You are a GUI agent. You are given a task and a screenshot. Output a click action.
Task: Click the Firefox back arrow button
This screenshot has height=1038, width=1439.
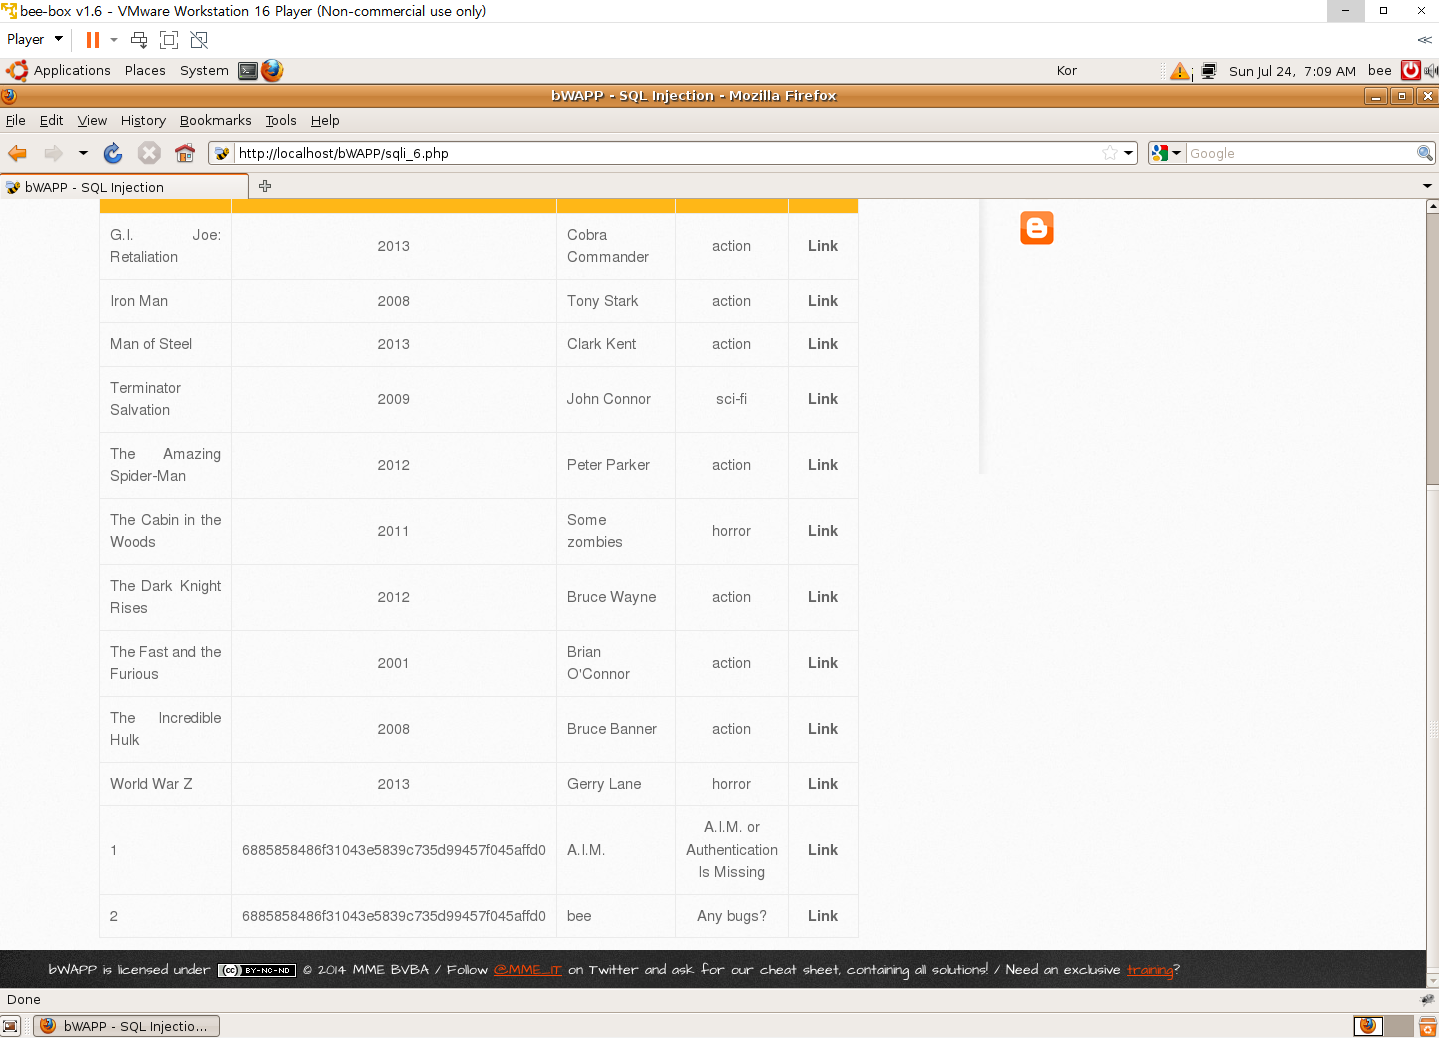pyautogui.click(x=18, y=153)
